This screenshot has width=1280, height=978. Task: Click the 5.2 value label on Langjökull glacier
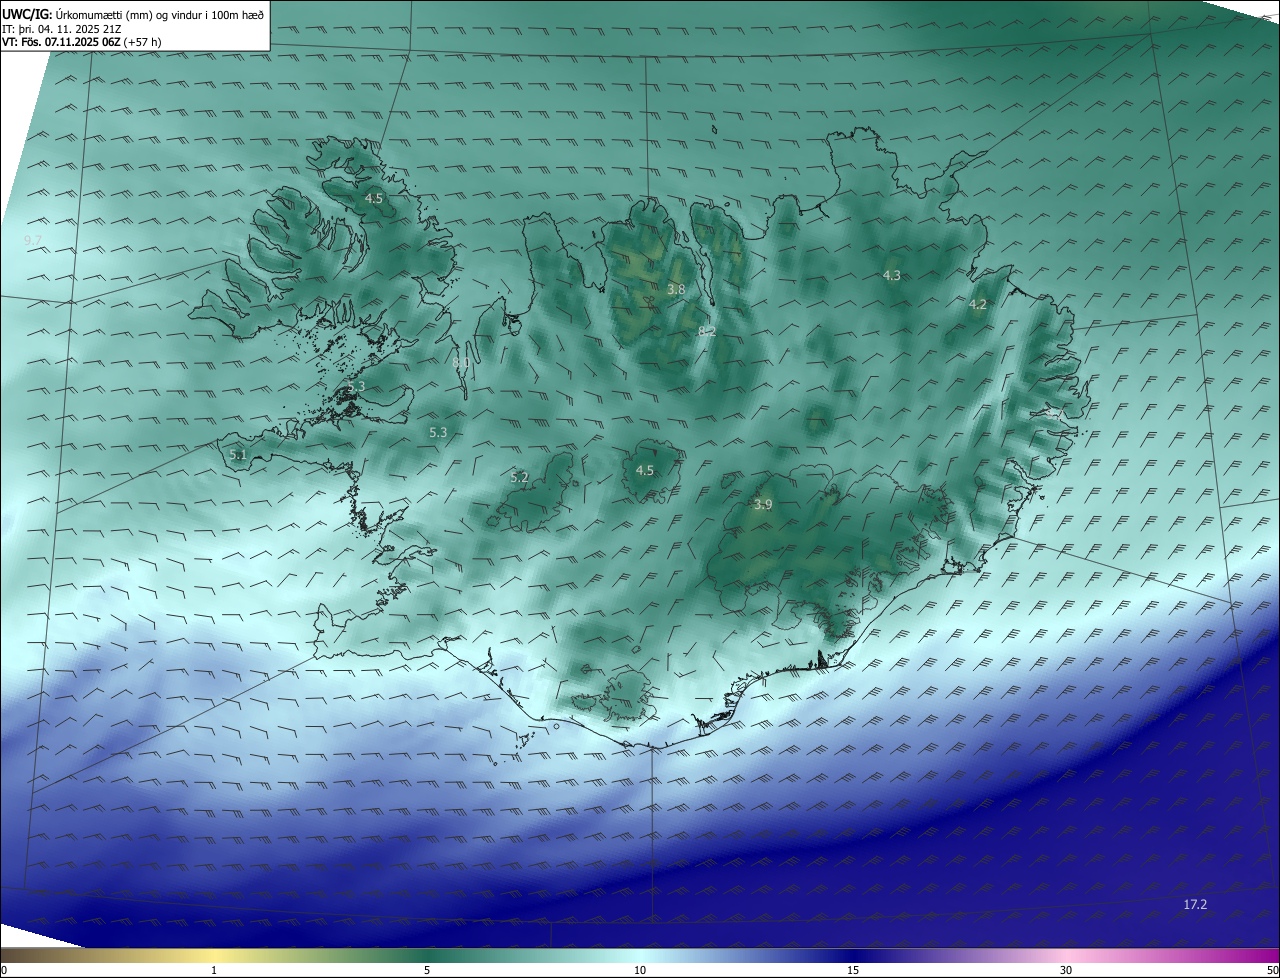pos(519,477)
